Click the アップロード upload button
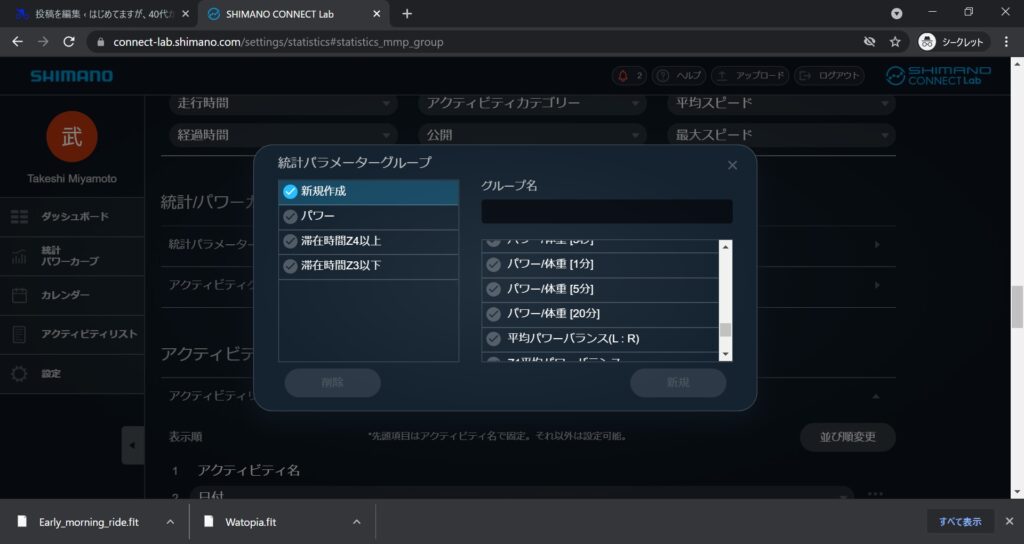Viewport: 1024px width, 544px height. pos(748,76)
